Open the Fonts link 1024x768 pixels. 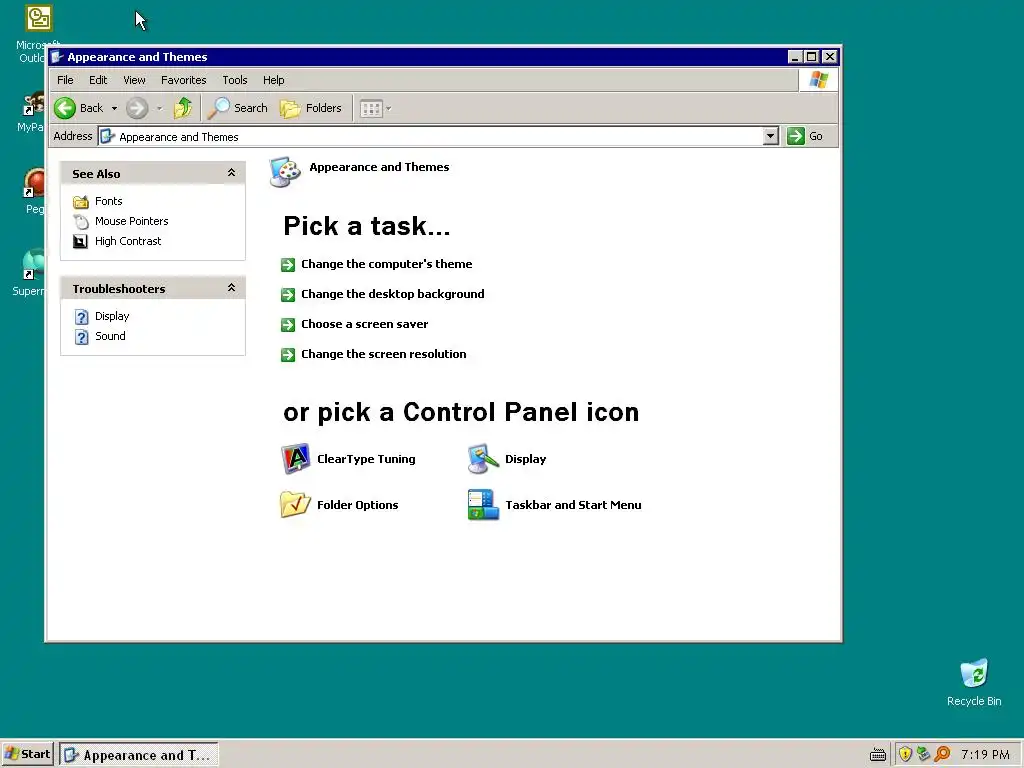pyautogui.click(x=108, y=201)
